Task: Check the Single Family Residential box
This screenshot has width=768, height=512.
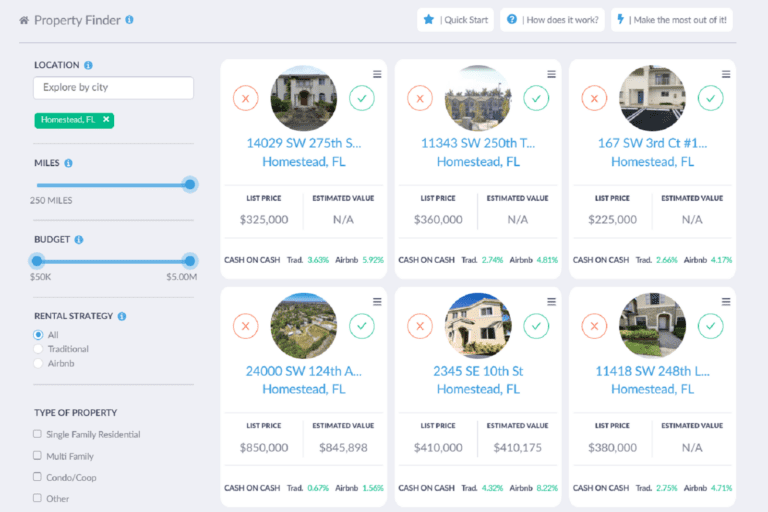Action: pos(38,434)
